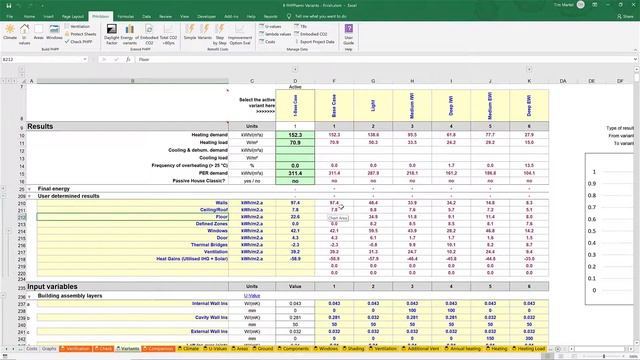Open the U-values house icon in Build PHPP
This screenshot has width=640, height=360.
[24, 34]
